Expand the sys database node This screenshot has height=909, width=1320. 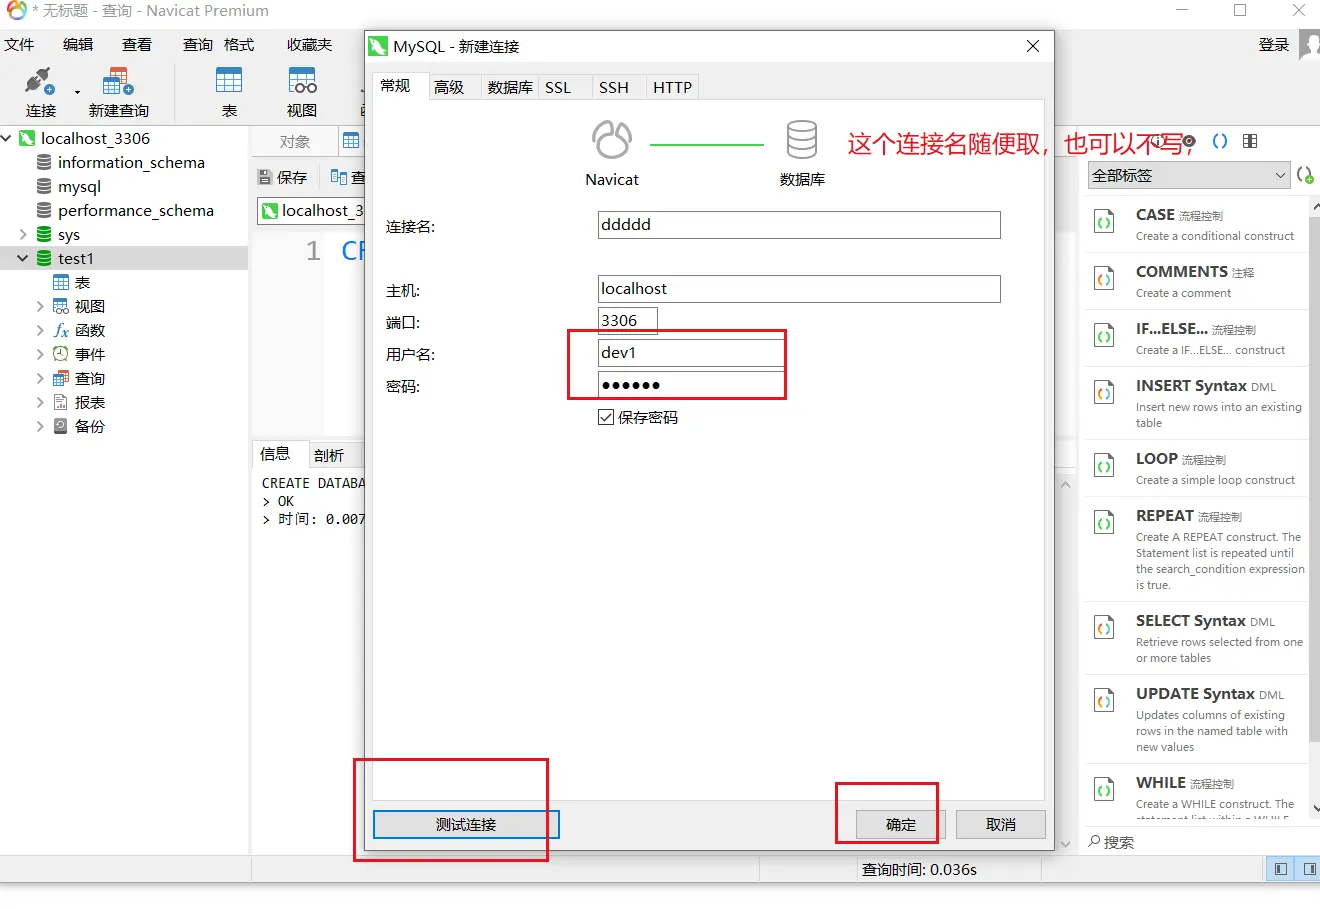pyautogui.click(x=23, y=234)
